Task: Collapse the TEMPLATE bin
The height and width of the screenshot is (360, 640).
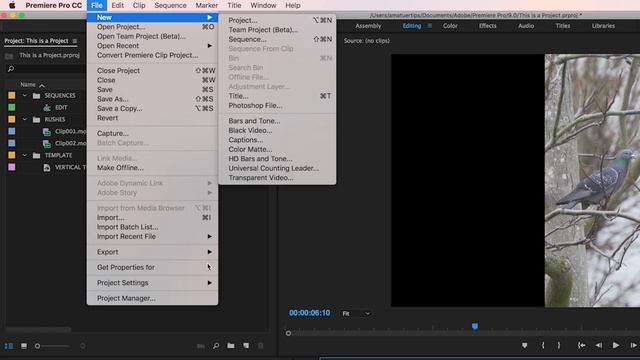Action: (x=24, y=156)
